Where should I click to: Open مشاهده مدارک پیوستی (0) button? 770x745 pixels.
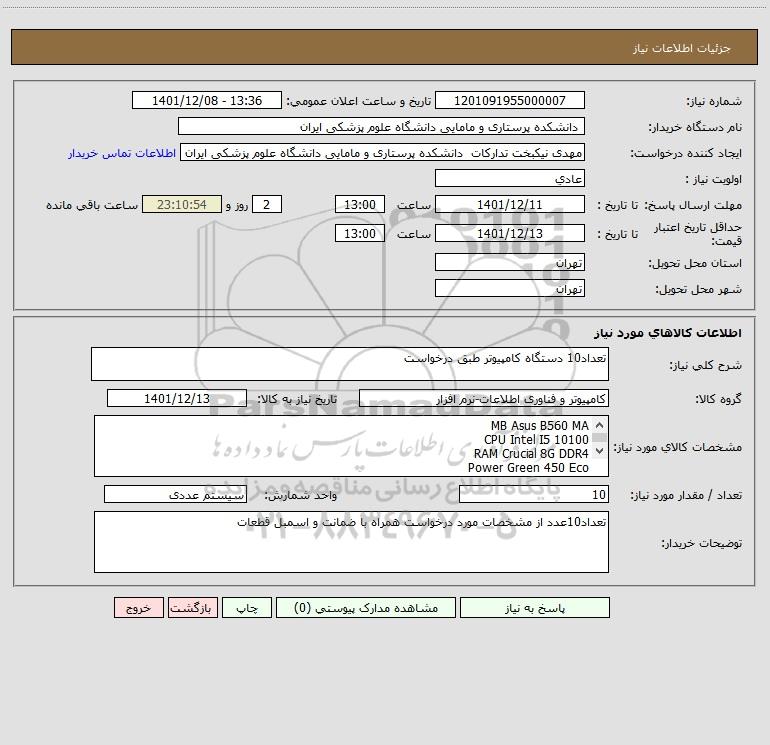[x=366, y=607]
